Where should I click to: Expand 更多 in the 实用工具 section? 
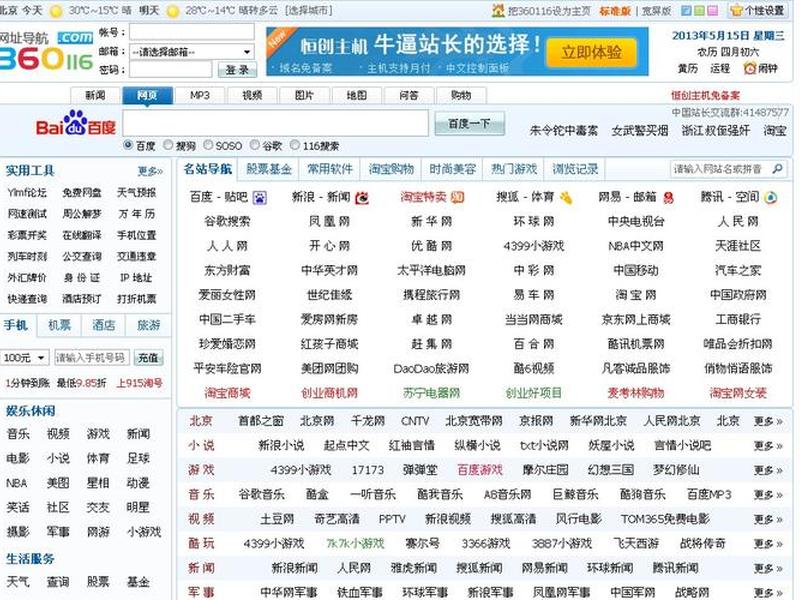pos(150,171)
